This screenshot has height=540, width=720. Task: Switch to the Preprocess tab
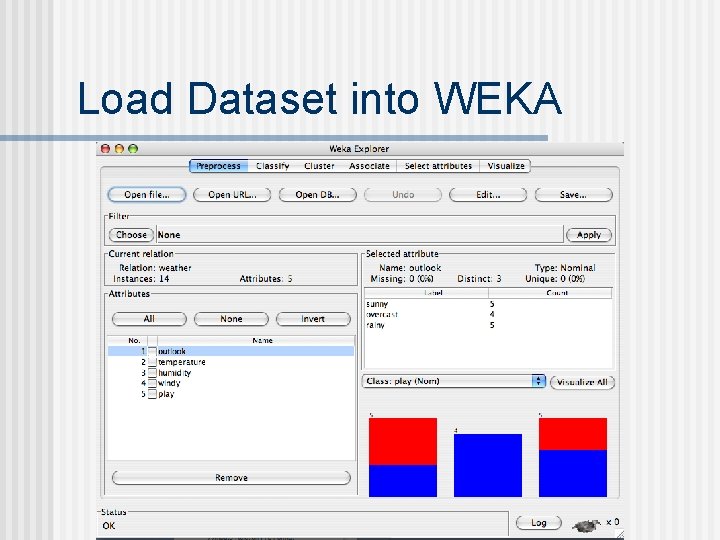tap(218, 166)
